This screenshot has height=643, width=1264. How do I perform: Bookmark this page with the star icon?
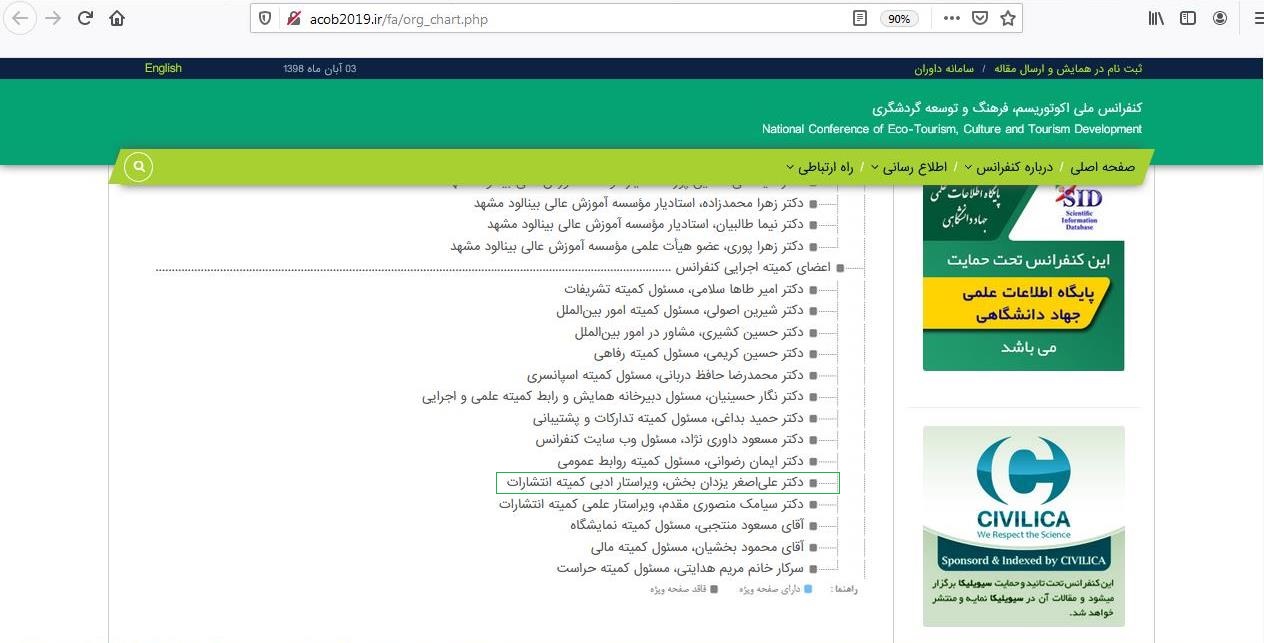[1008, 17]
